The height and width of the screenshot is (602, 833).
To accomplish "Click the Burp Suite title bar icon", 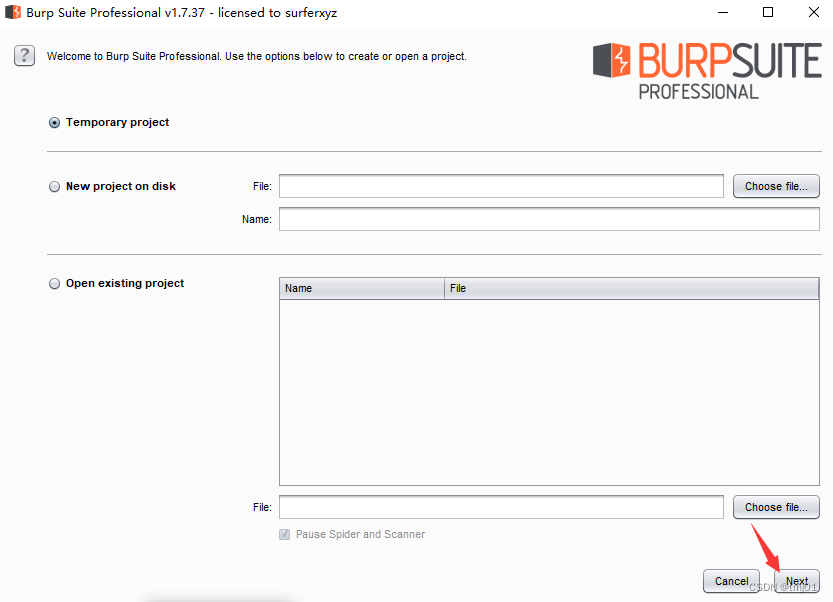I will [x=13, y=12].
